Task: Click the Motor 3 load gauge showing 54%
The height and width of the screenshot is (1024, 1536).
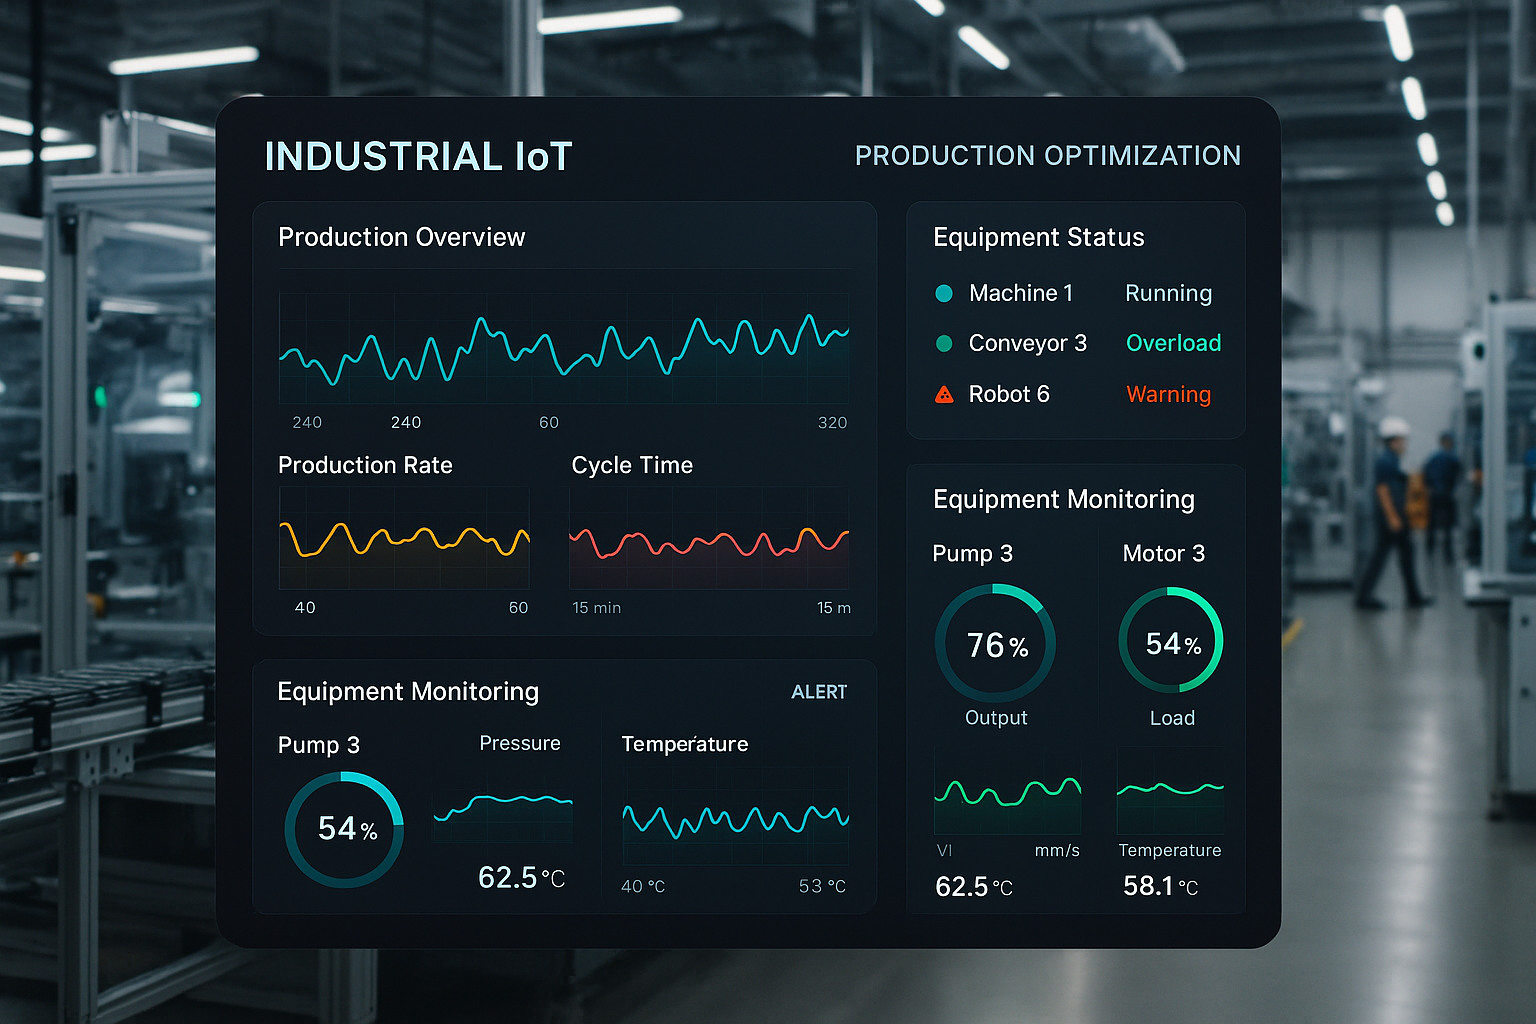Action: click(1170, 641)
